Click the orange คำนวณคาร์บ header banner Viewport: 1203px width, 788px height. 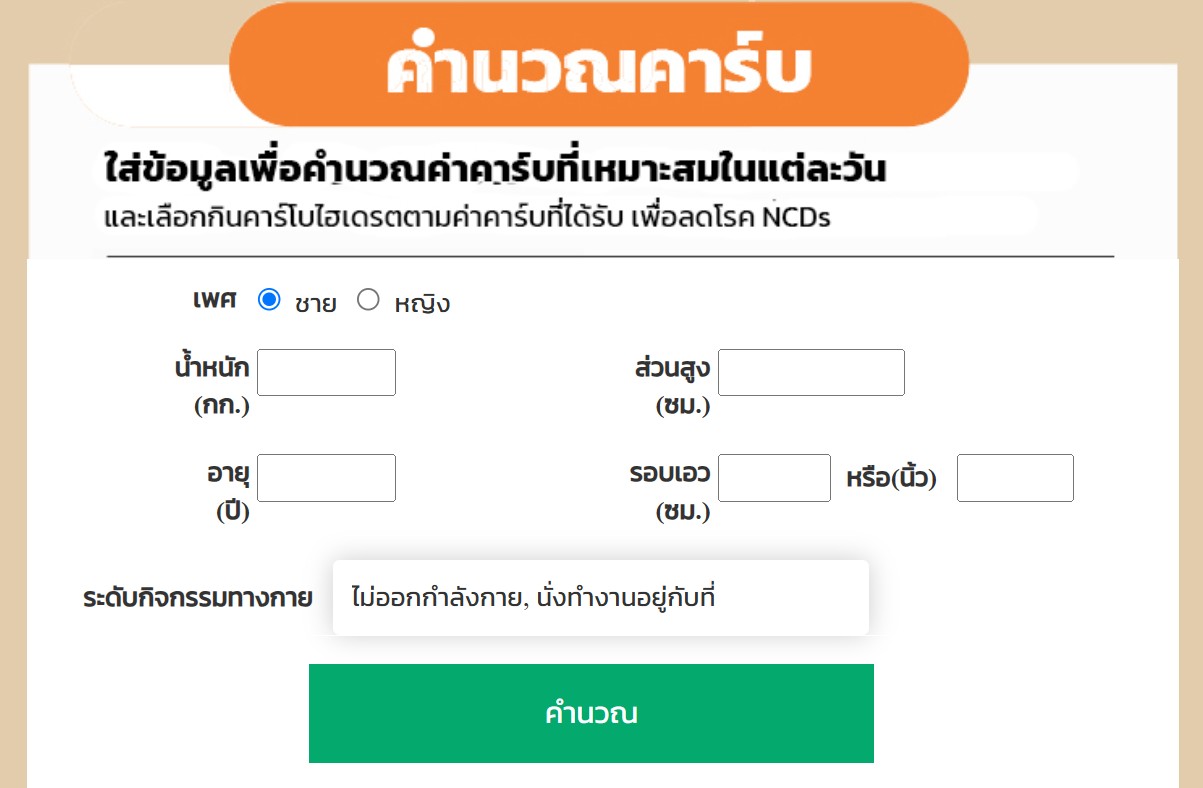coord(599,66)
